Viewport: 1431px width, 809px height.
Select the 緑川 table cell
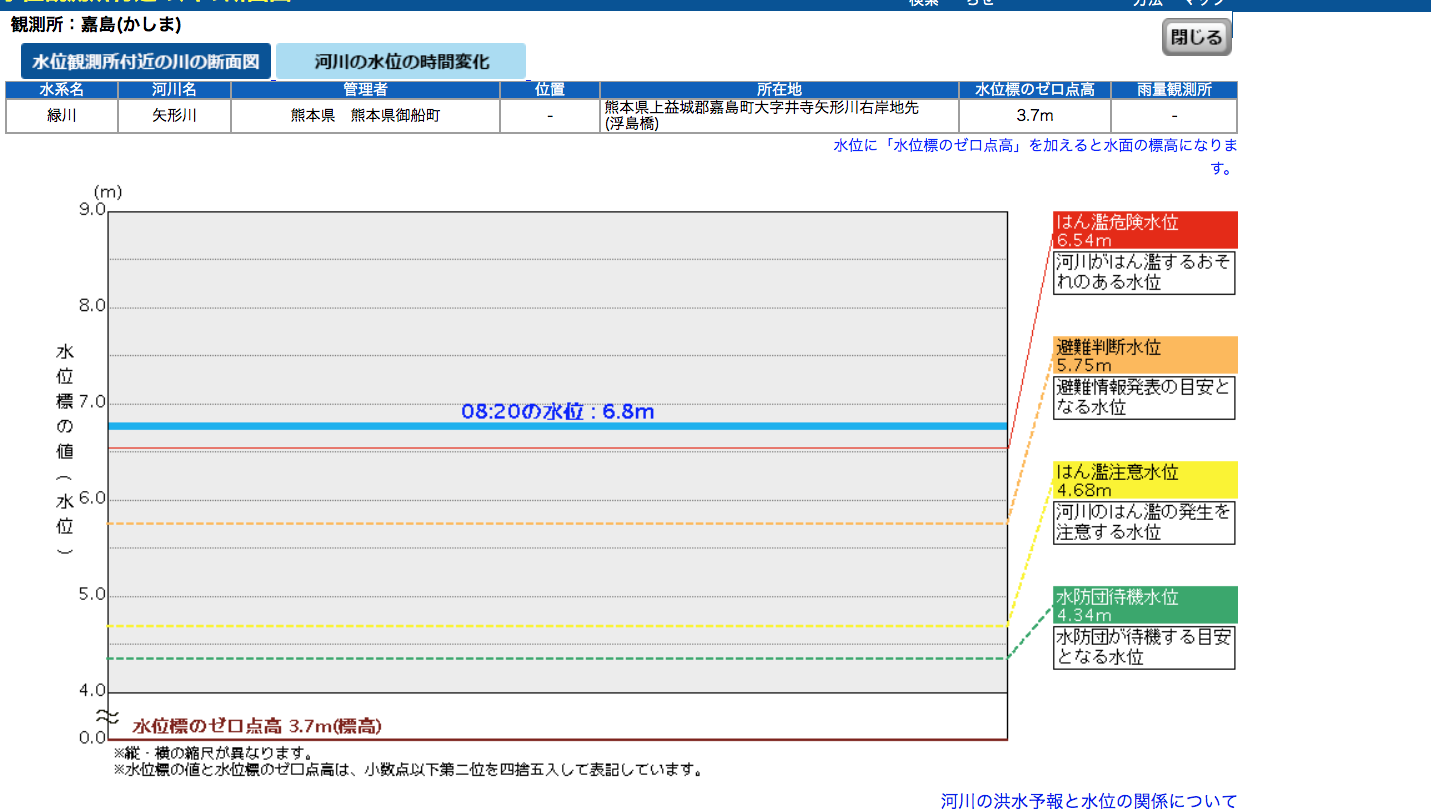coord(62,116)
